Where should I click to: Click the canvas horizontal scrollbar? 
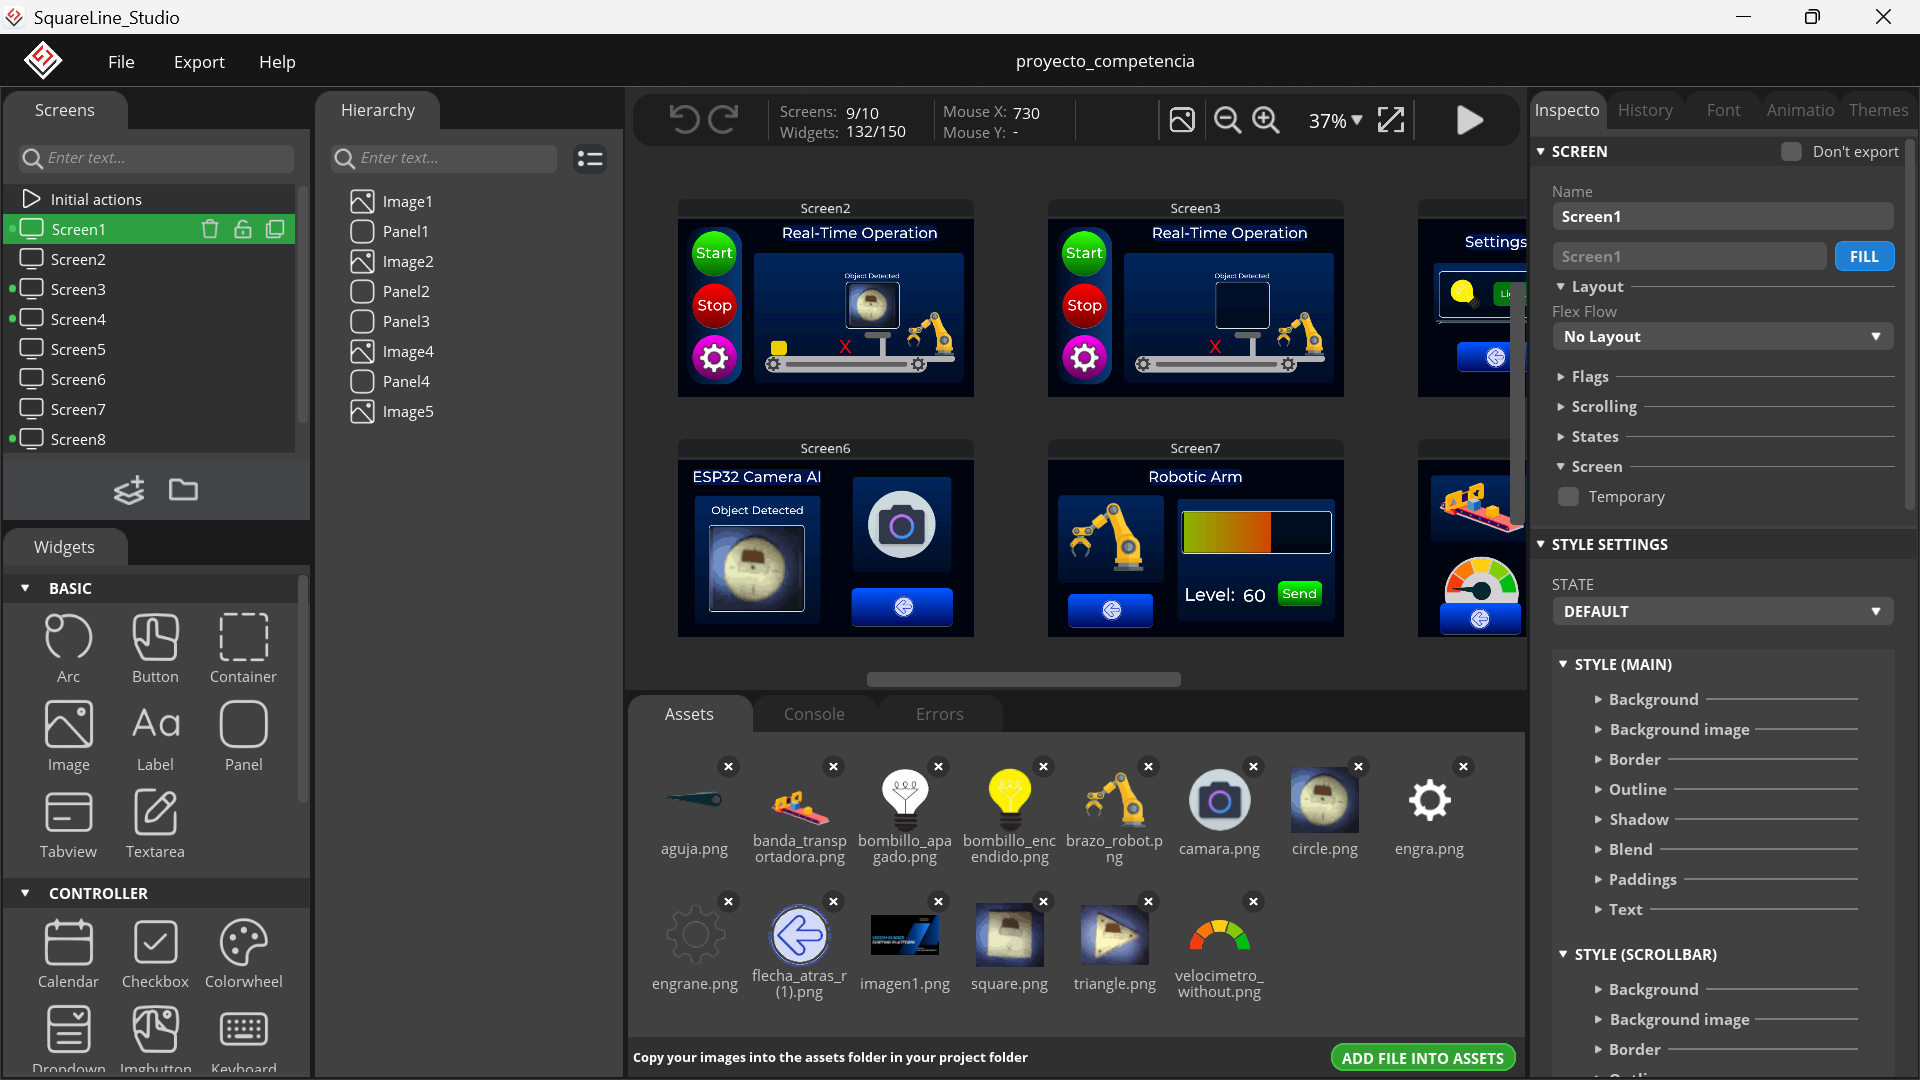(1023, 680)
